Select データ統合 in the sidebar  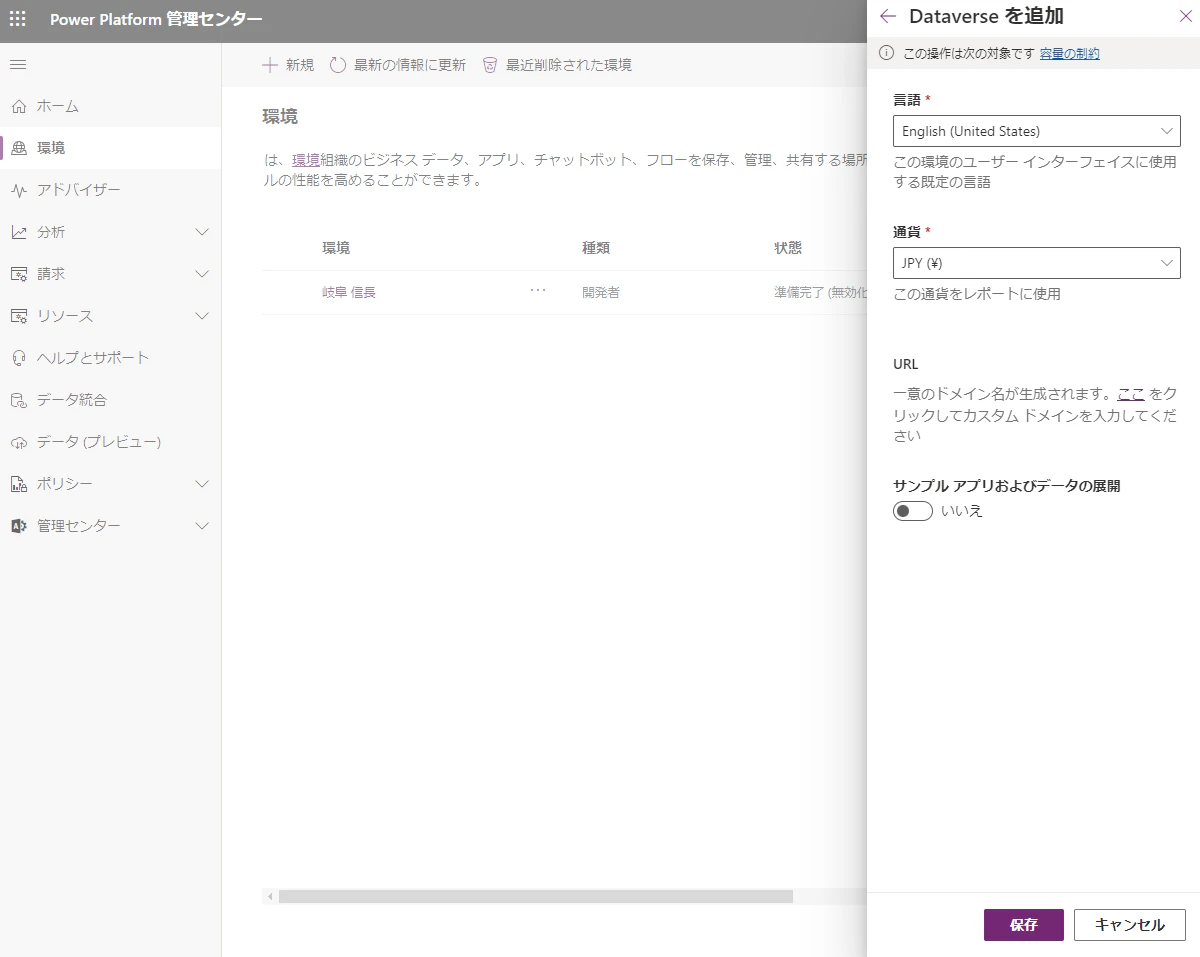pyautogui.click(x=110, y=400)
